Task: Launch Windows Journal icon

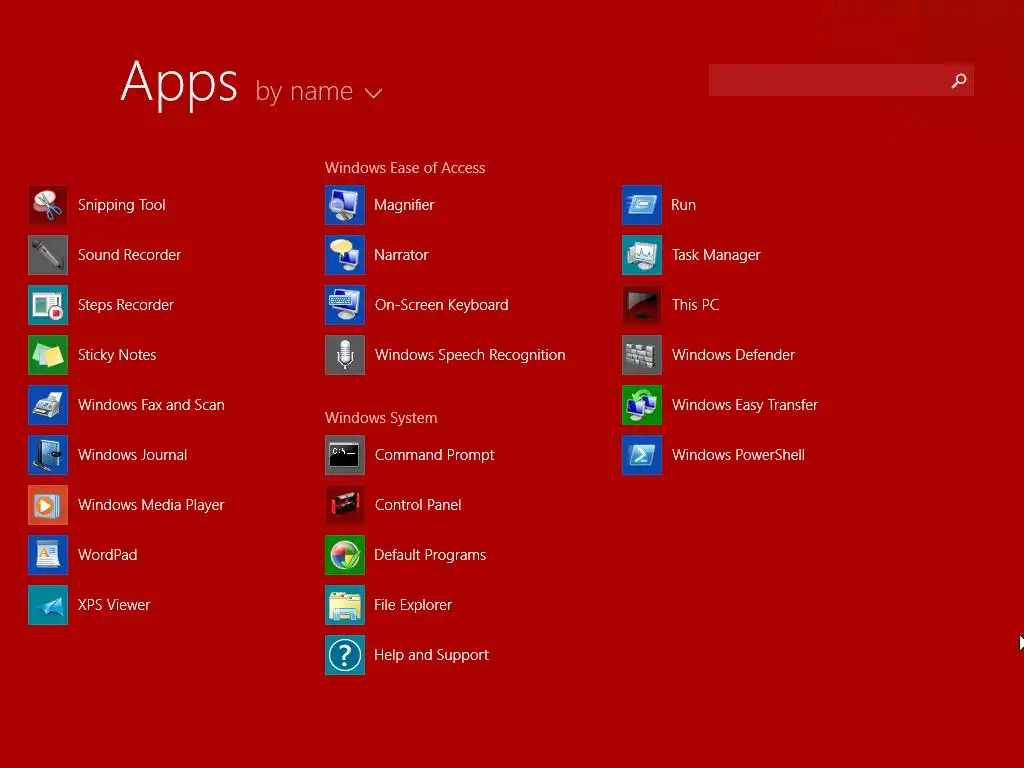Action: pos(48,455)
